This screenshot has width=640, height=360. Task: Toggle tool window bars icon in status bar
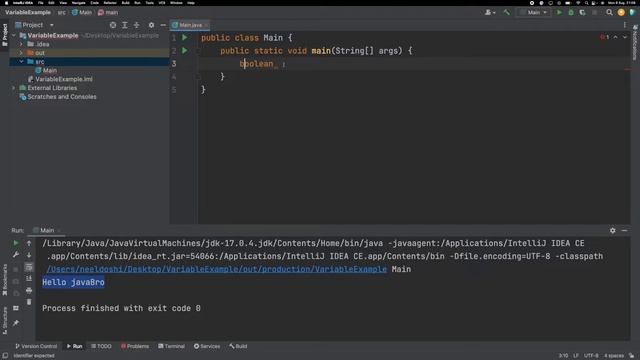pyautogui.click(x=5, y=356)
